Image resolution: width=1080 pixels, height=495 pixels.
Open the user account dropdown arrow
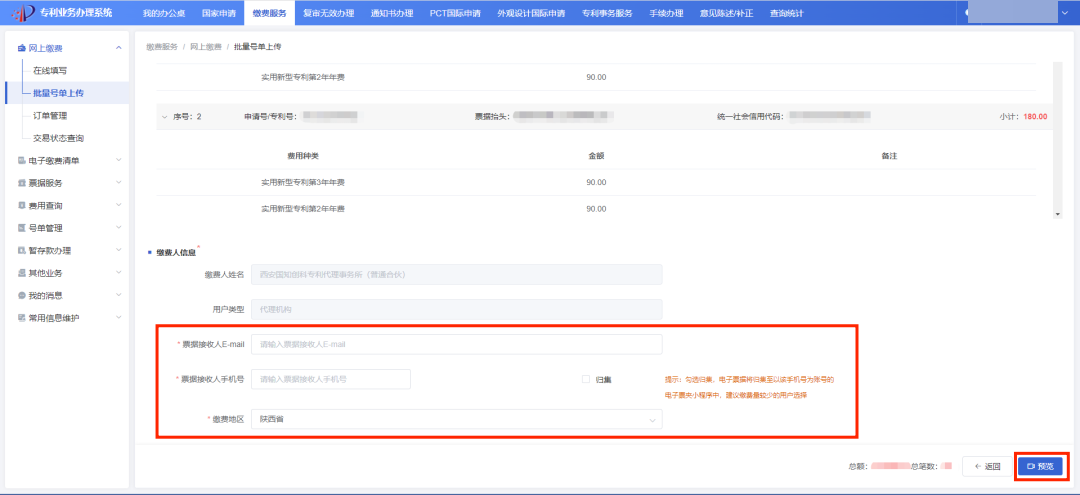[1064, 13]
